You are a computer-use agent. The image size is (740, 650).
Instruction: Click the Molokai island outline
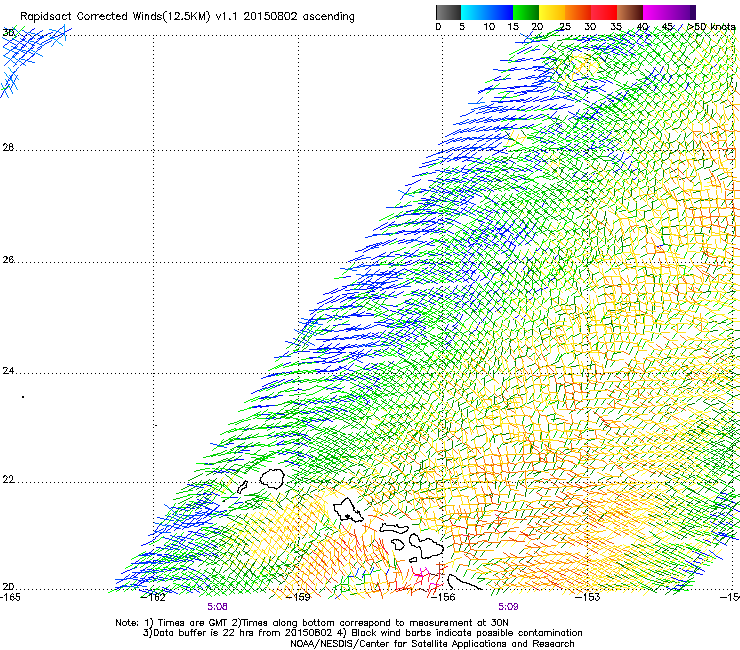click(x=395, y=528)
